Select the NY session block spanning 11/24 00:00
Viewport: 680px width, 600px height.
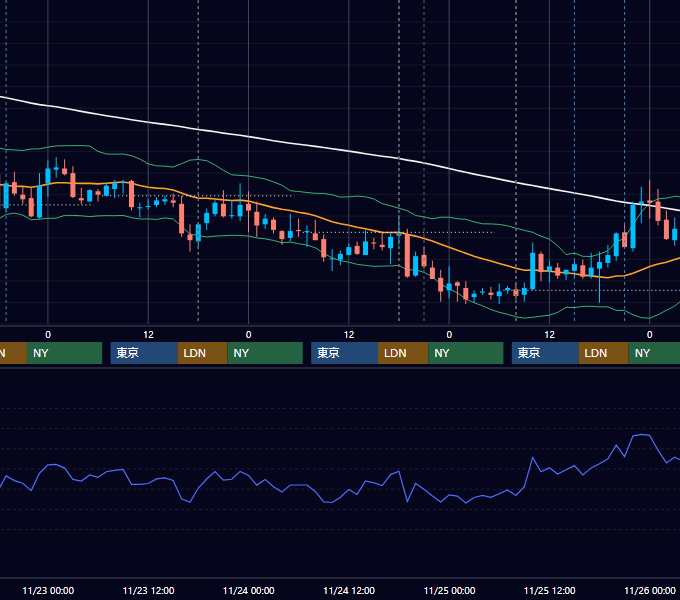(265, 353)
